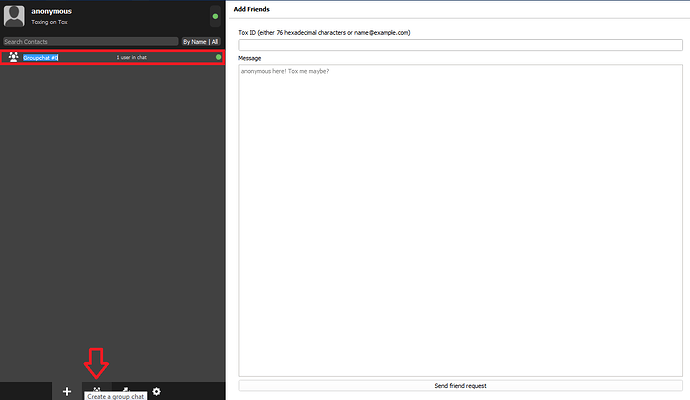The height and width of the screenshot is (400, 690).
Task: Open the user status selector button
Action: click(215, 16)
